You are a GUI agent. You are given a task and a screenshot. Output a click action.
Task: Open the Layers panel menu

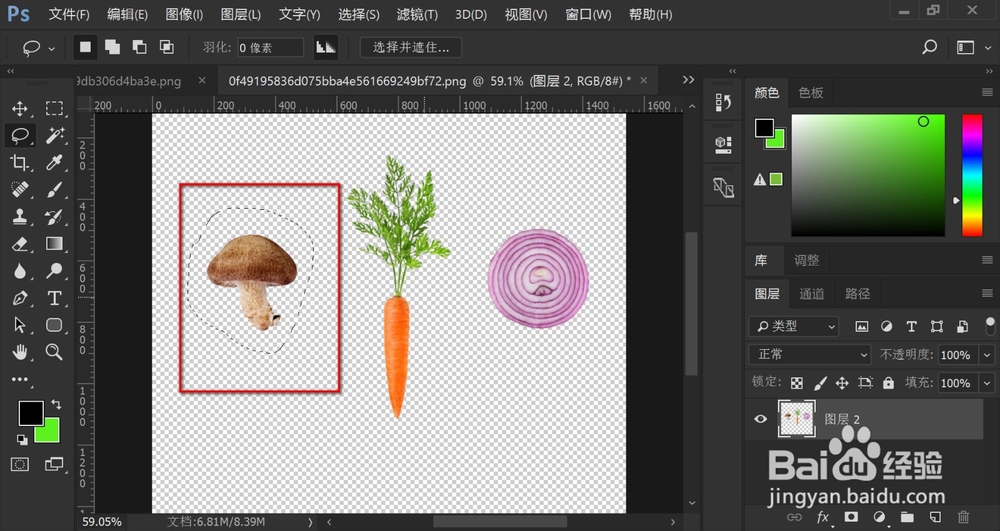[987, 294]
